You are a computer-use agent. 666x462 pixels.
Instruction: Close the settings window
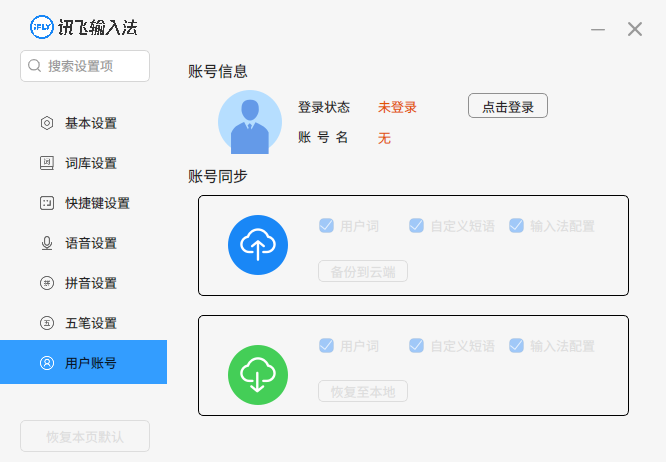pyautogui.click(x=635, y=29)
